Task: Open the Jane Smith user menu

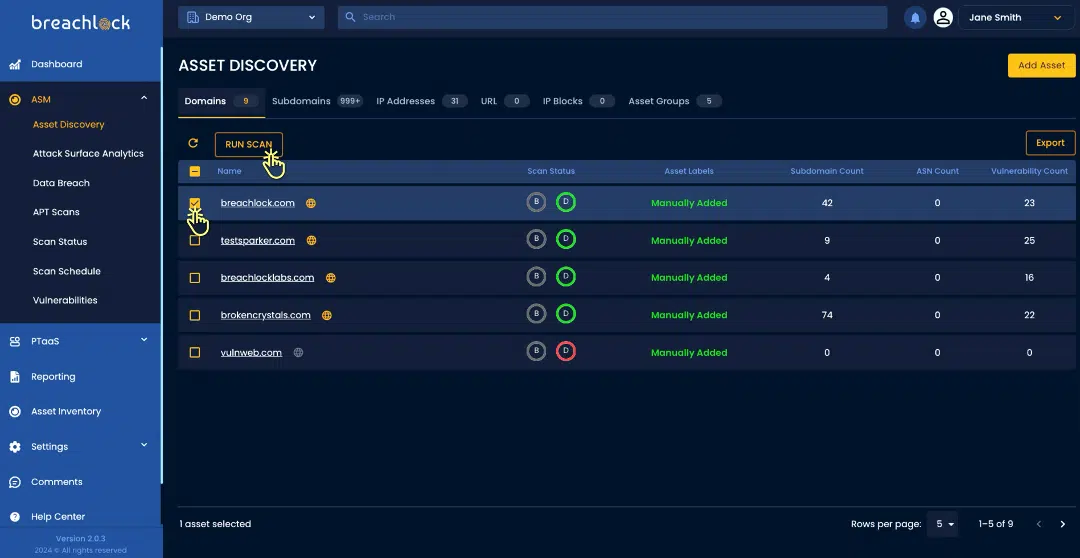Action: [x=1016, y=18]
